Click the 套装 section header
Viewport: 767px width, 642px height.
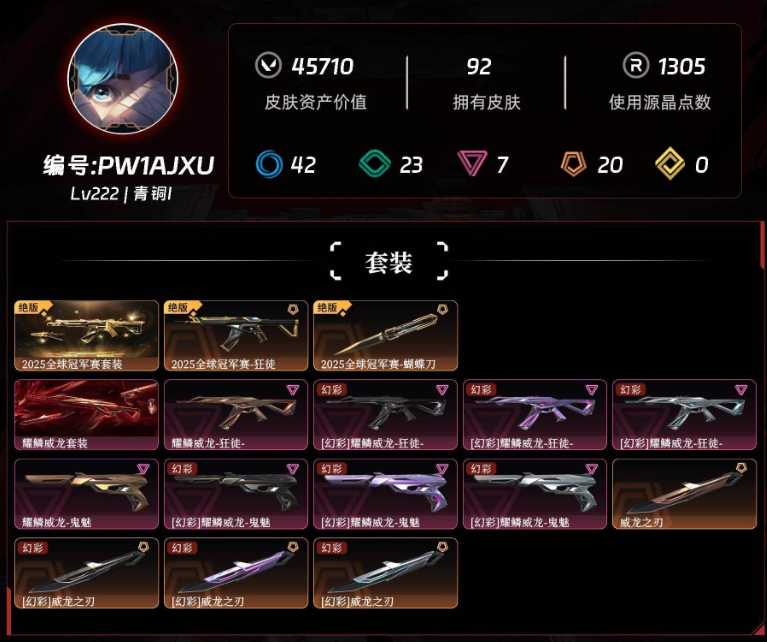389,263
